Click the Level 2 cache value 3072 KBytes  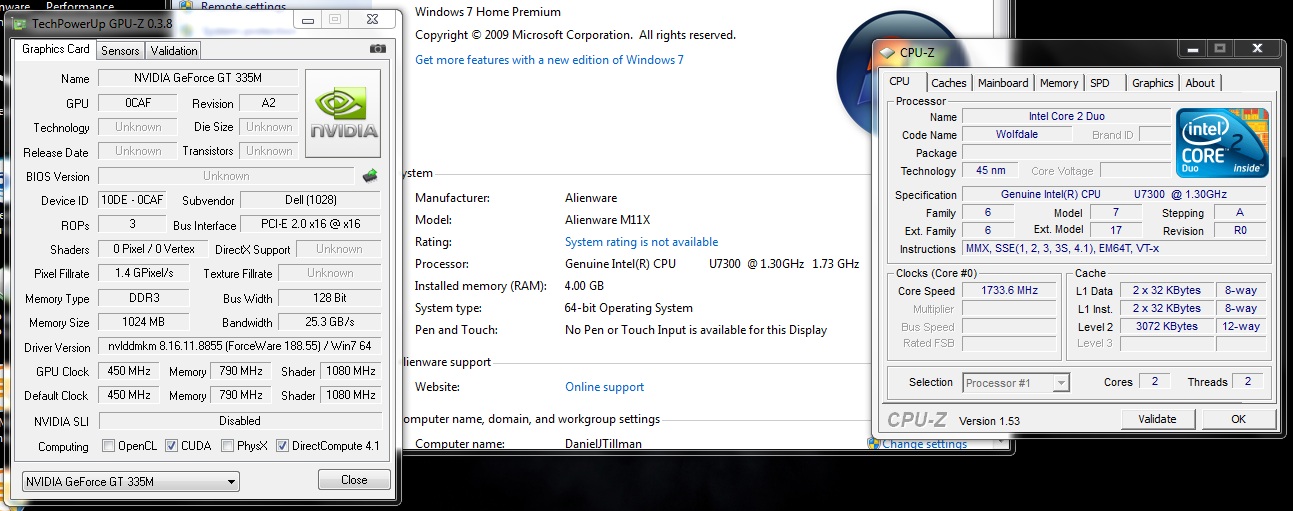coord(1165,327)
